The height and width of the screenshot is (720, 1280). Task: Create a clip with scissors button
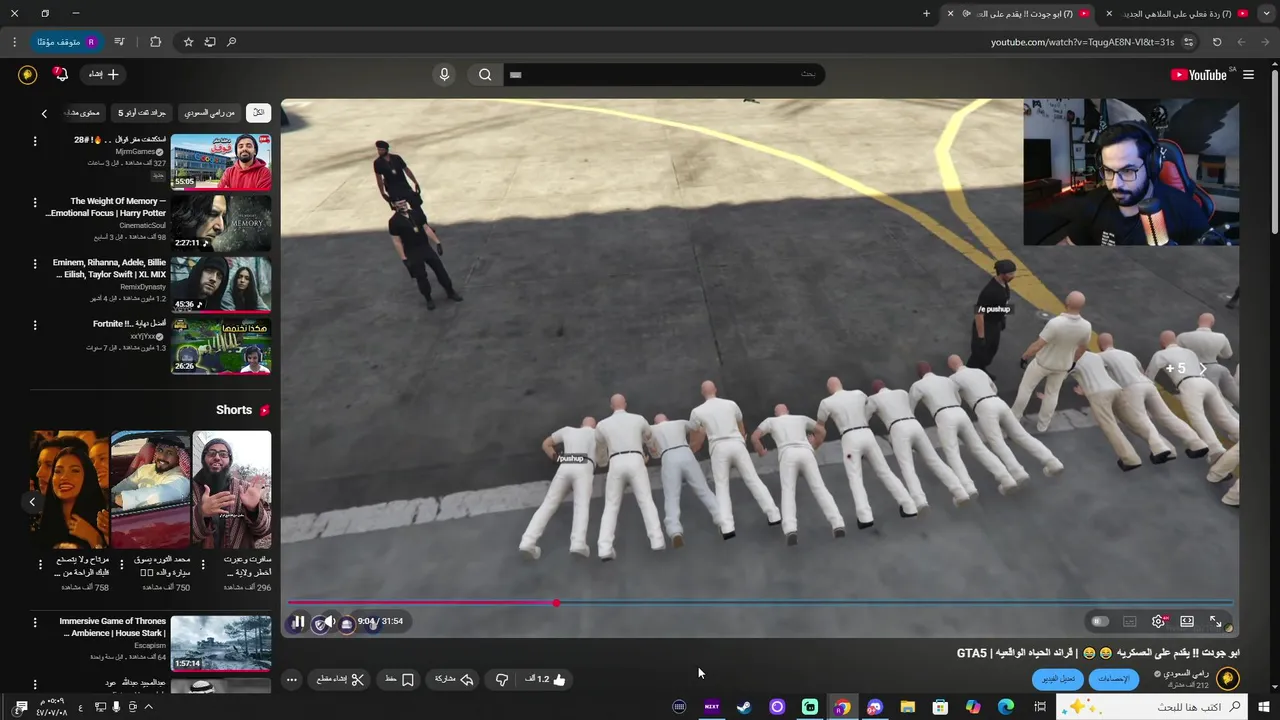(x=340, y=680)
